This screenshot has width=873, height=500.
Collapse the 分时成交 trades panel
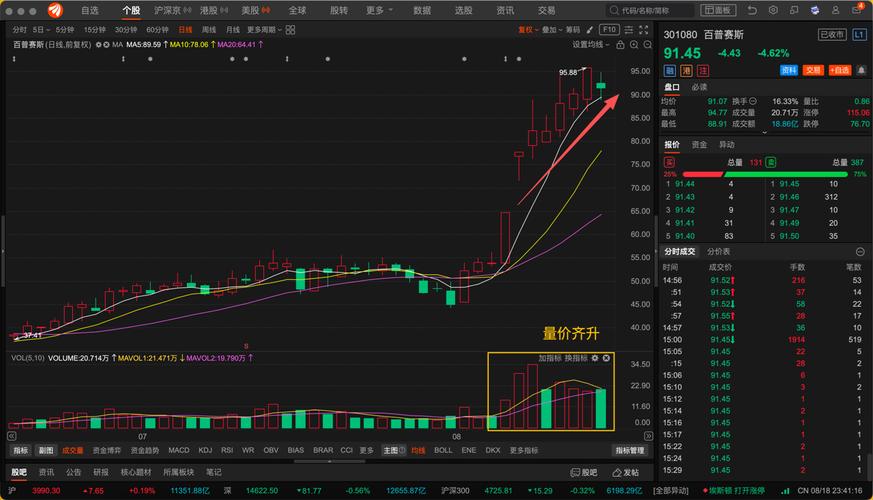(860, 252)
